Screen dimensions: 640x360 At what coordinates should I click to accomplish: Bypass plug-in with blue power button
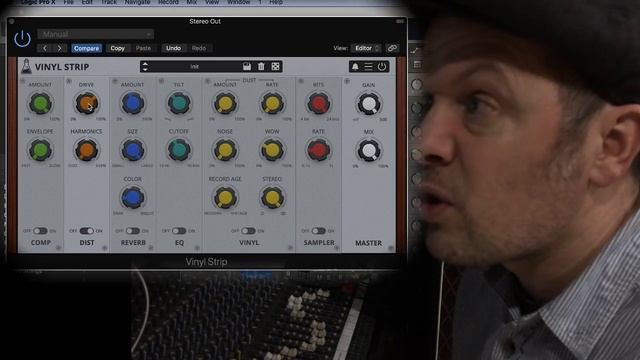click(x=22, y=39)
